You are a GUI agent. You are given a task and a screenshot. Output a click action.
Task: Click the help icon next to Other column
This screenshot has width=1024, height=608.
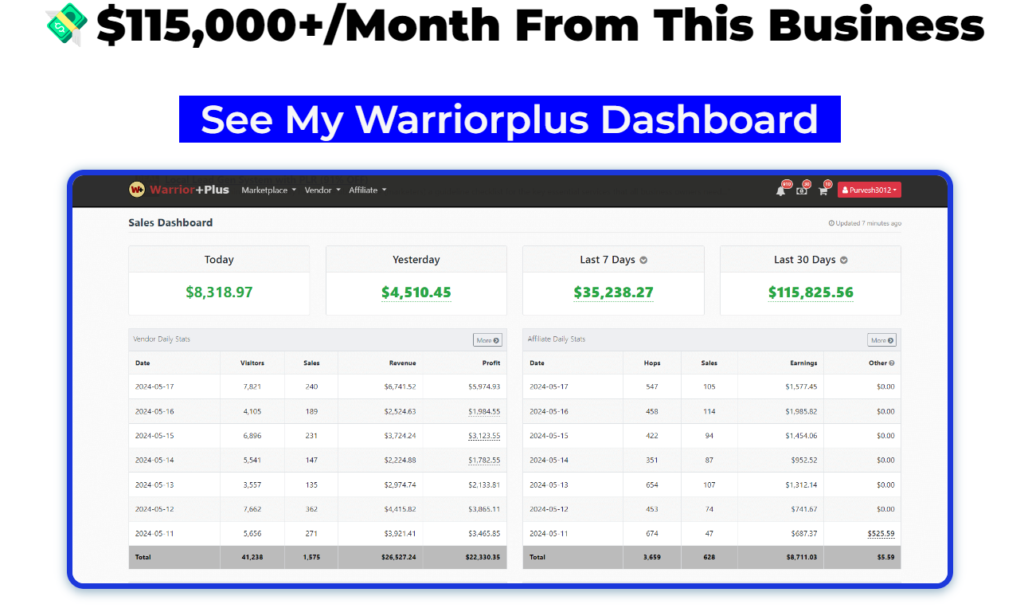coord(891,363)
